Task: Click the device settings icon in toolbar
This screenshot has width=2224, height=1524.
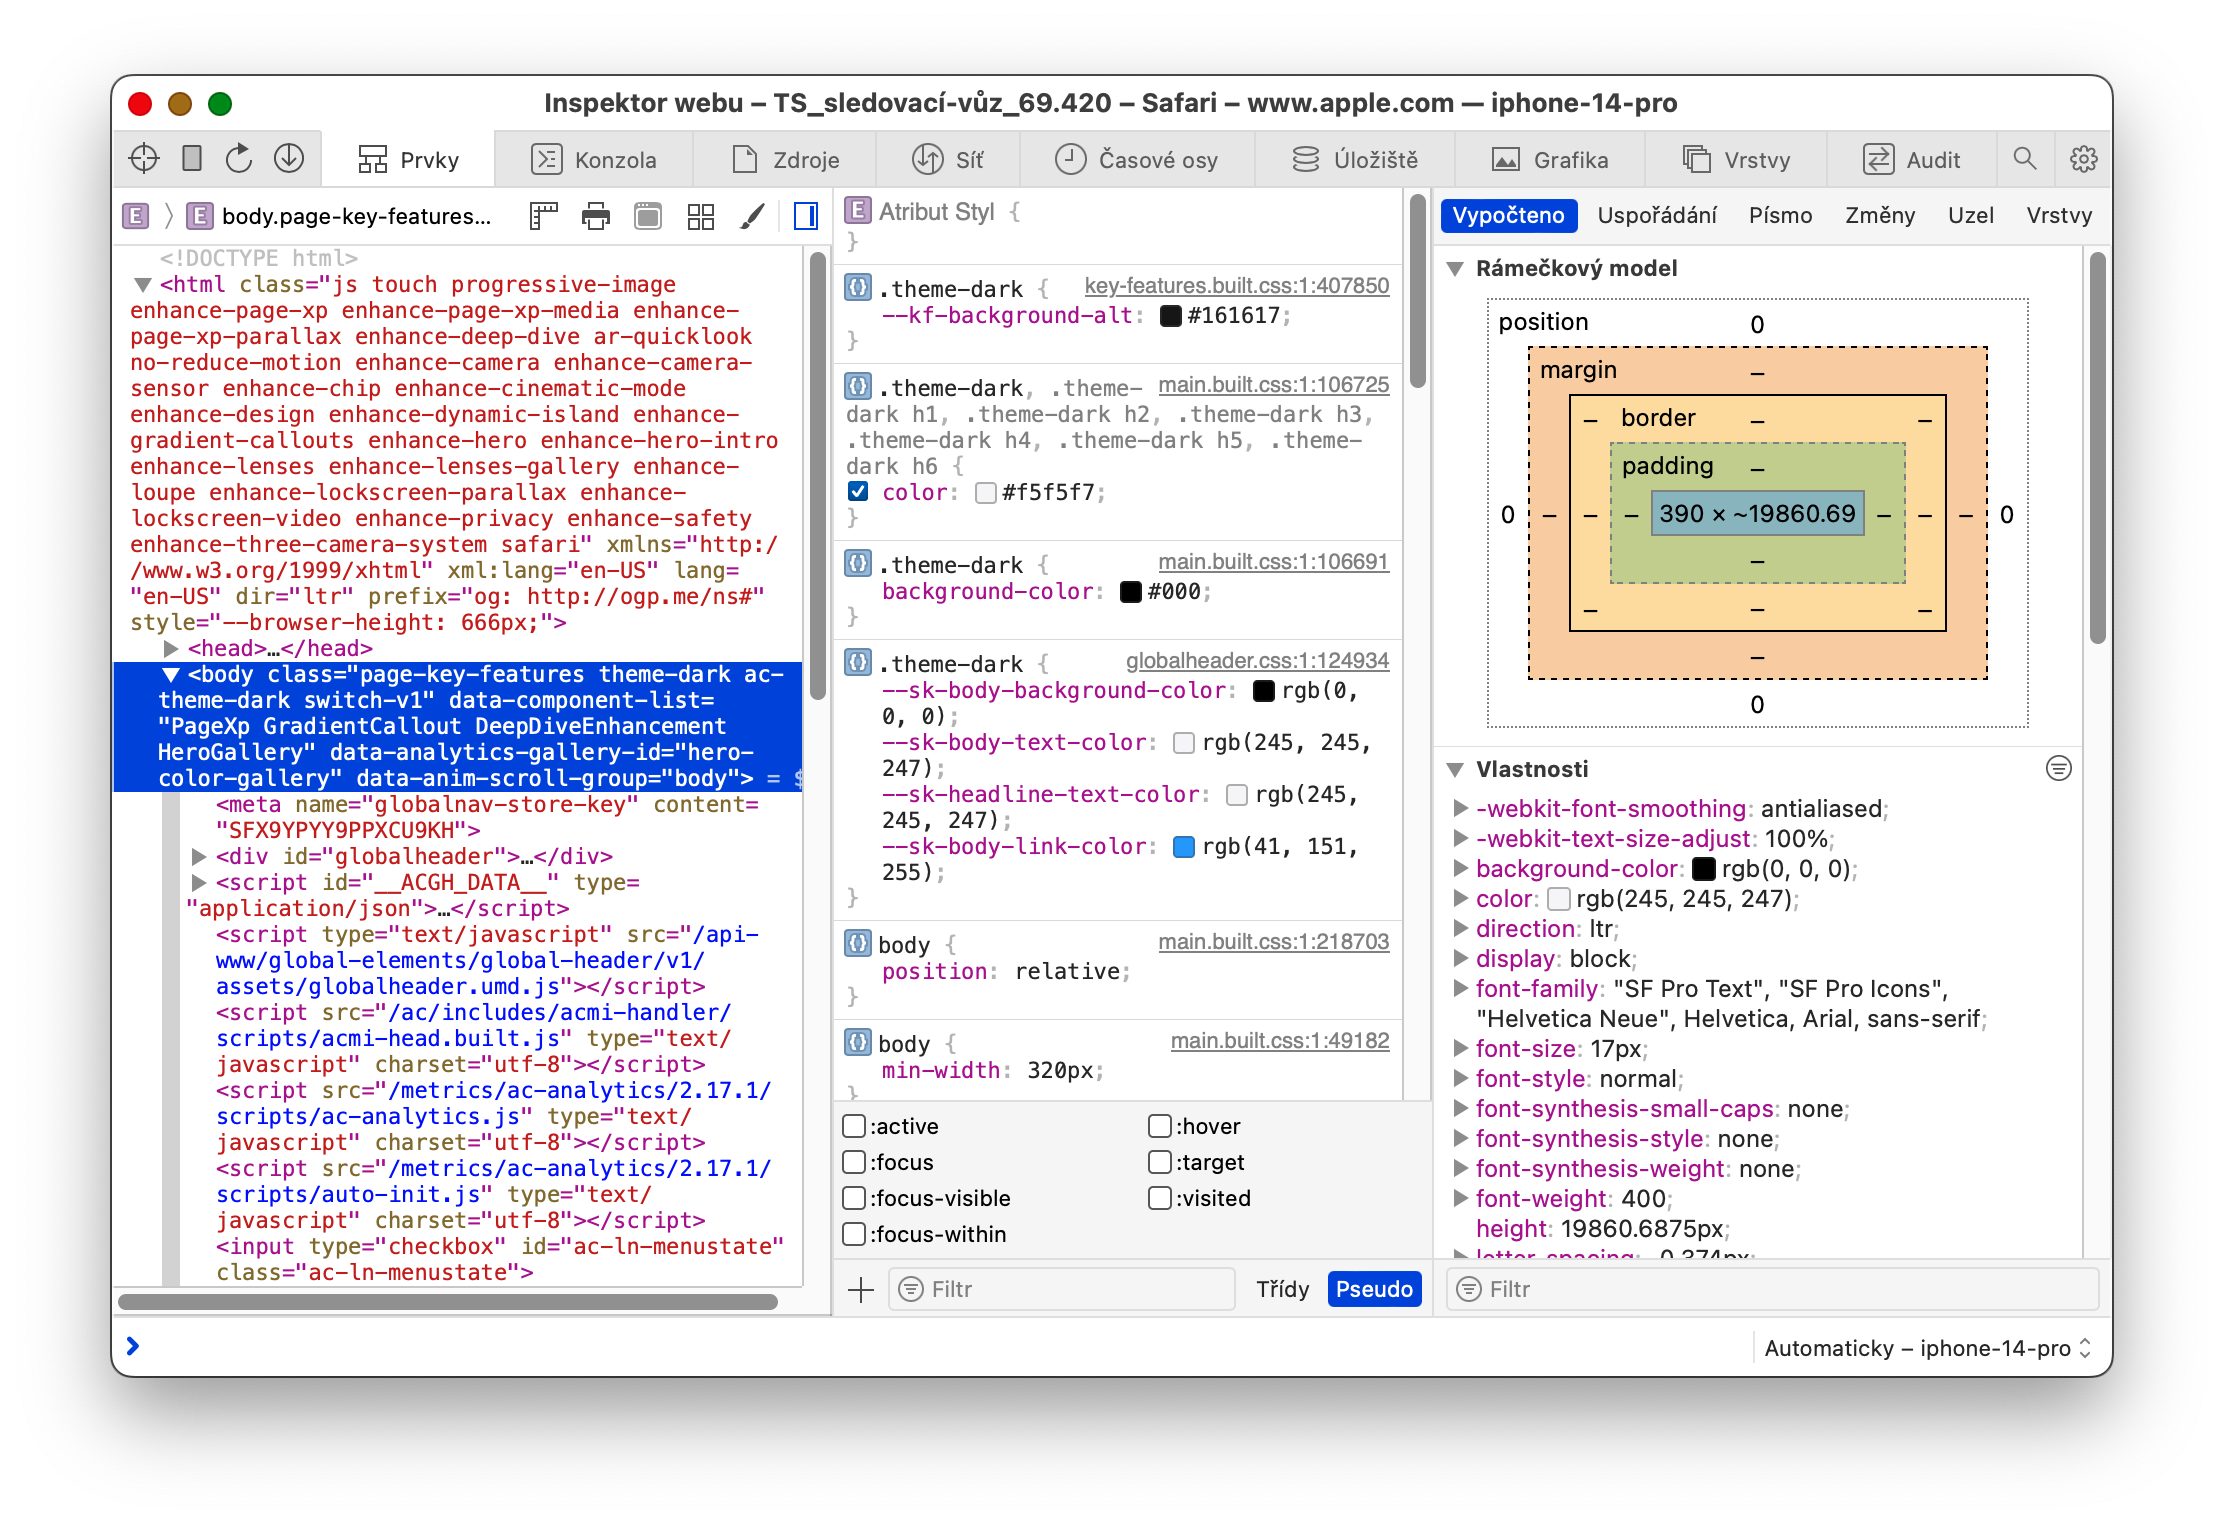Action: [192, 159]
